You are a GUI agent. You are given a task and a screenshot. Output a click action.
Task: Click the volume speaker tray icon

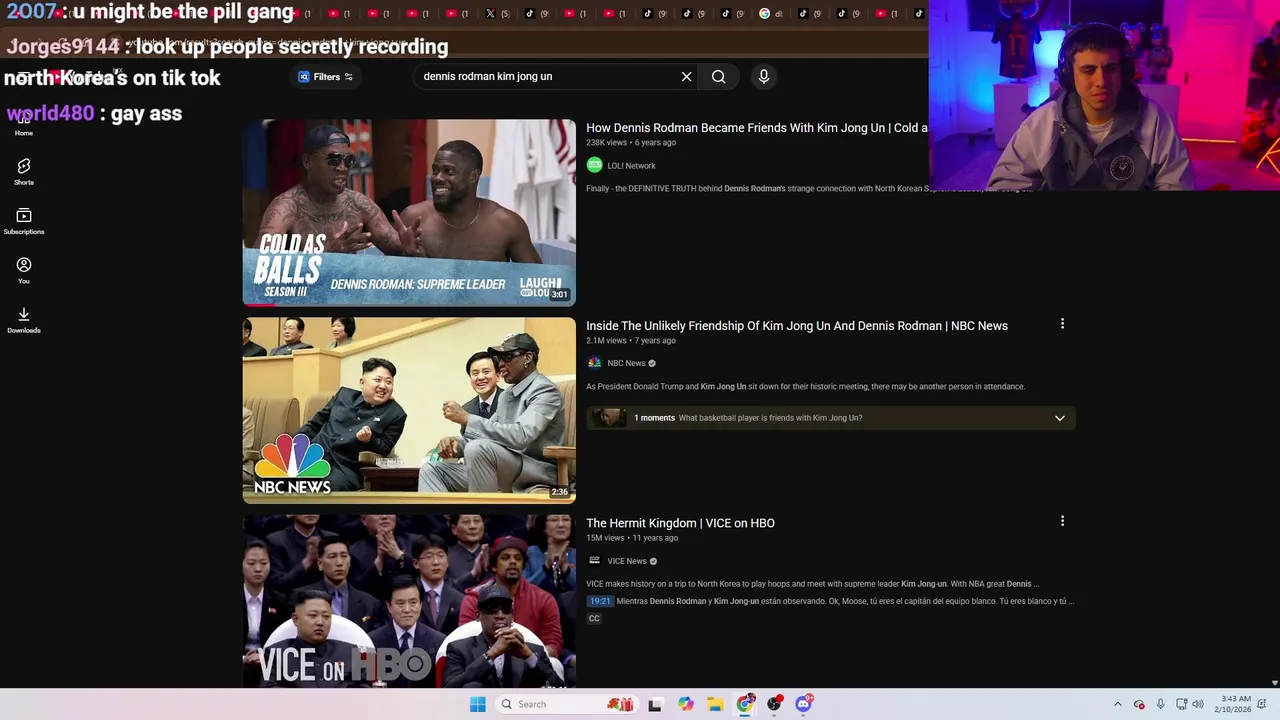1198,704
